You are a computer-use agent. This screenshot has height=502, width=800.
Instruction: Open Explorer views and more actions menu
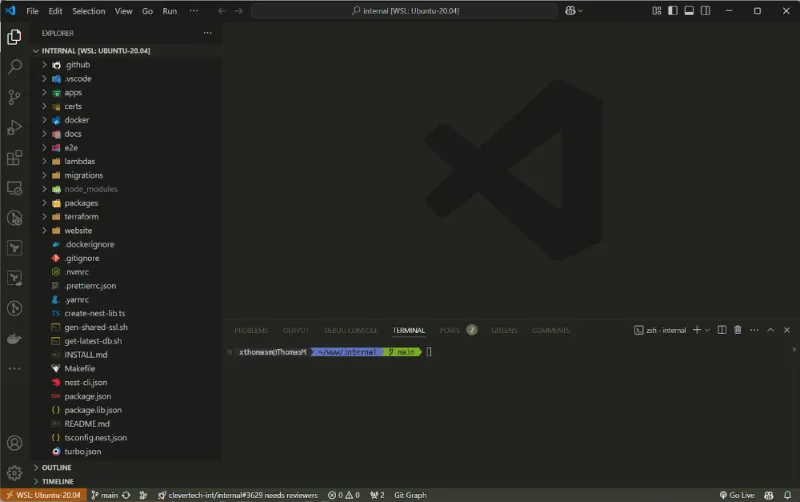pyautogui.click(x=207, y=33)
